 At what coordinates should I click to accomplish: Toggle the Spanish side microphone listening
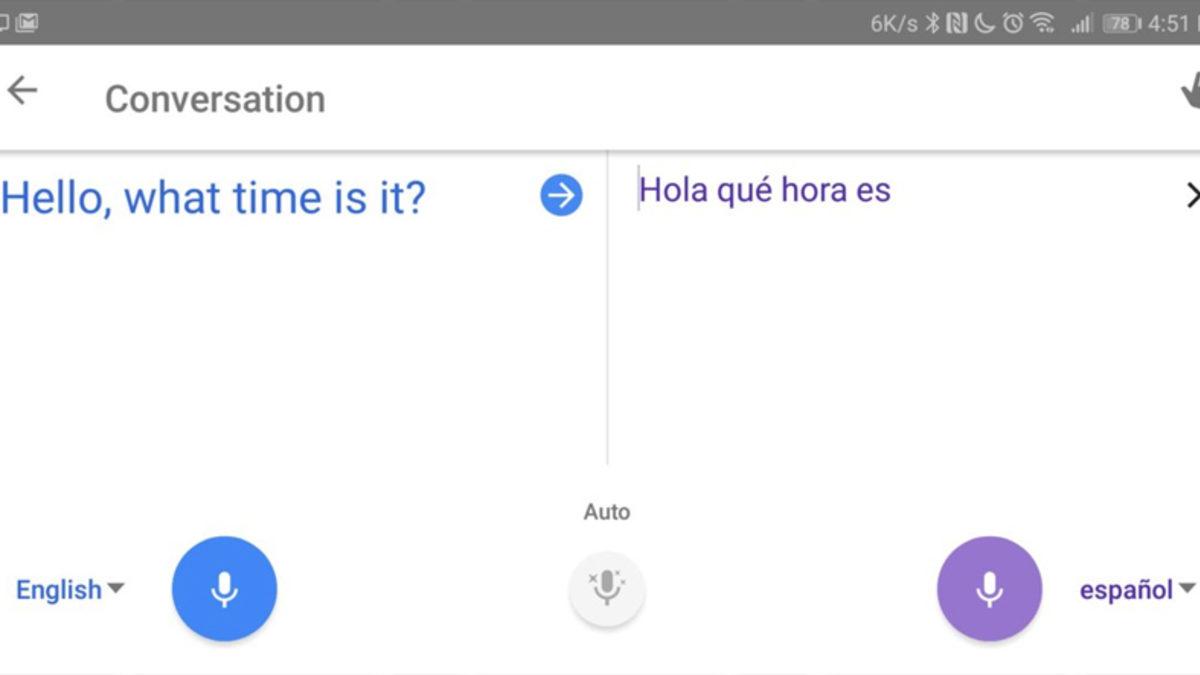point(989,589)
